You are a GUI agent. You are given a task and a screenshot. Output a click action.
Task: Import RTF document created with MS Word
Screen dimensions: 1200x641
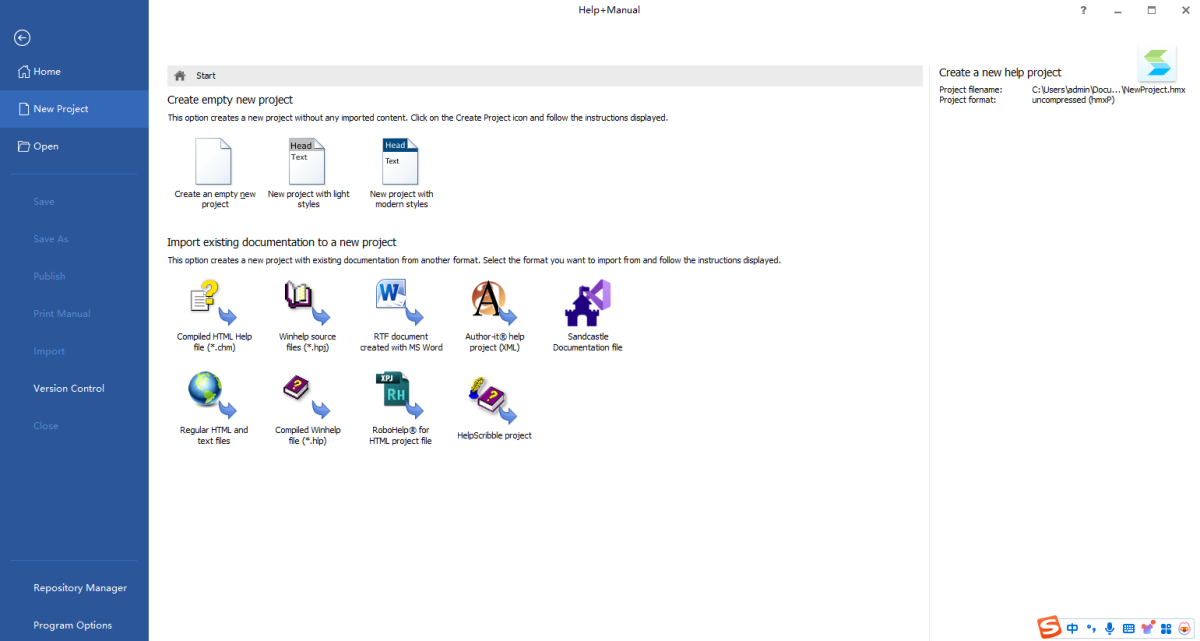coord(401,304)
